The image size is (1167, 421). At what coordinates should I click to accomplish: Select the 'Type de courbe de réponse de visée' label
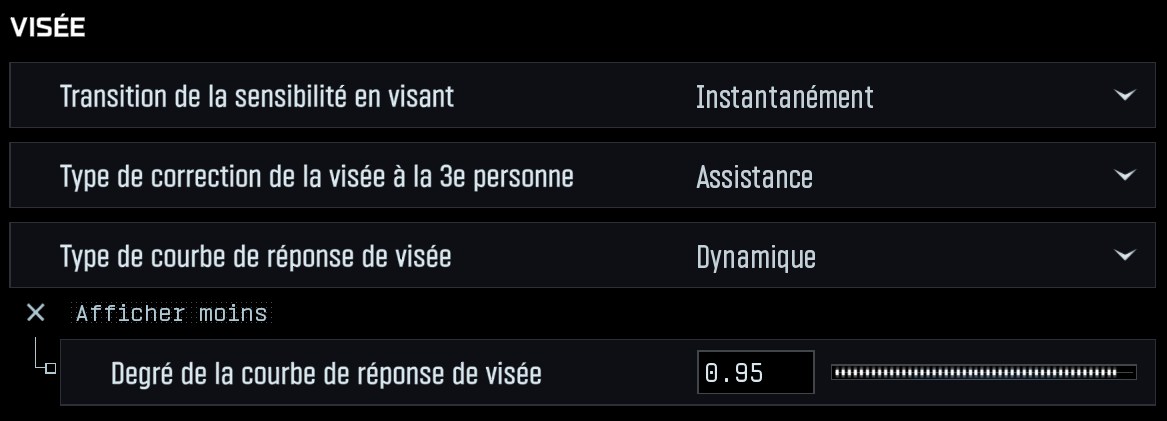[256, 257]
